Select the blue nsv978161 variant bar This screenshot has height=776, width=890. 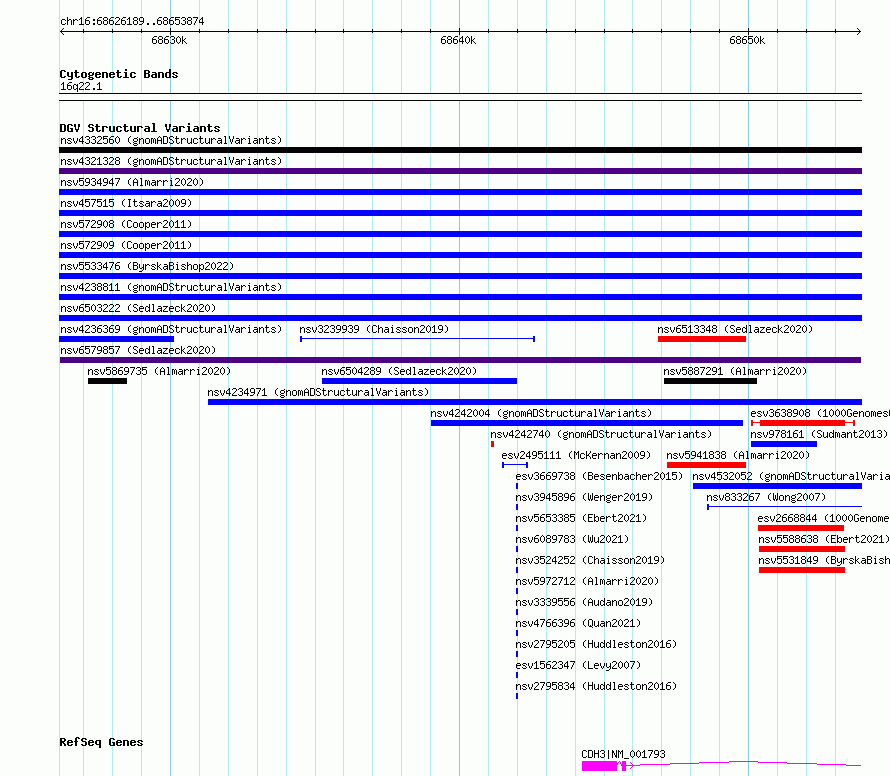pyautogui.click(x=784, y=444)
